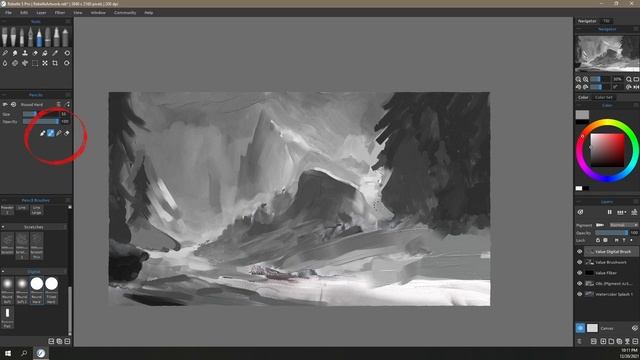
Task: Hide the Watercolor Splash 1 layer
Action: click(580, 294)
